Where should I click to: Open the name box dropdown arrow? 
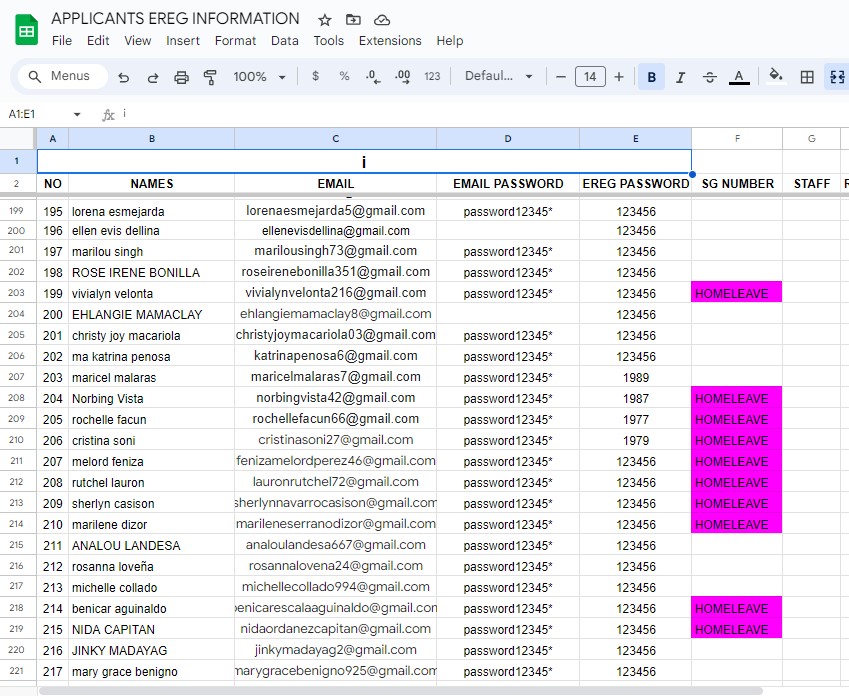coord(77,114)
